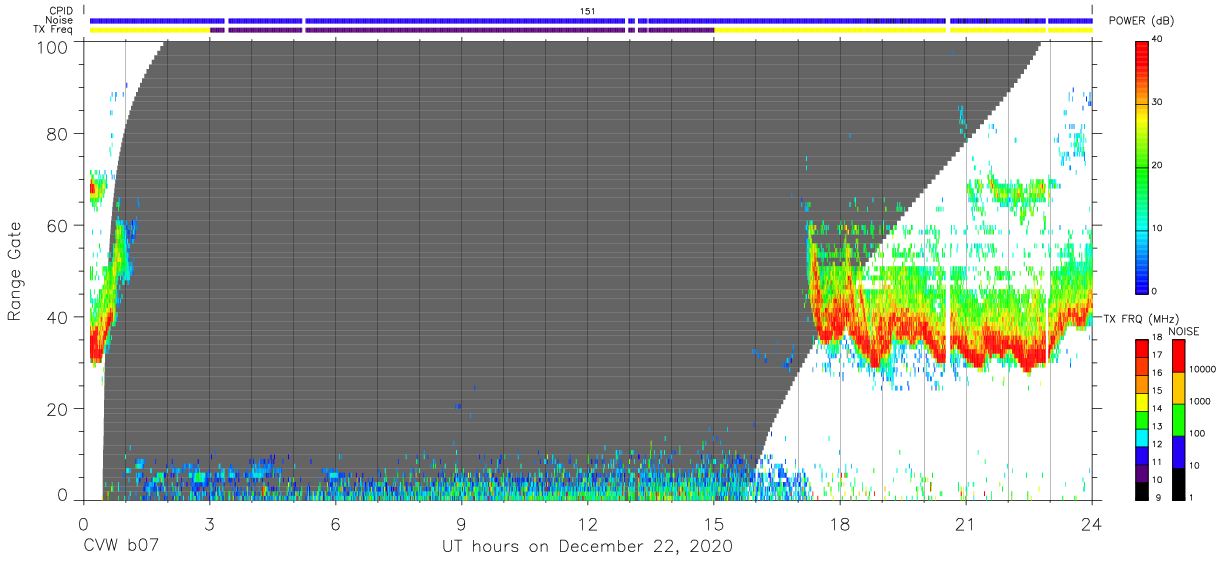Click the x-axis tick label '3'

(209, 523)
